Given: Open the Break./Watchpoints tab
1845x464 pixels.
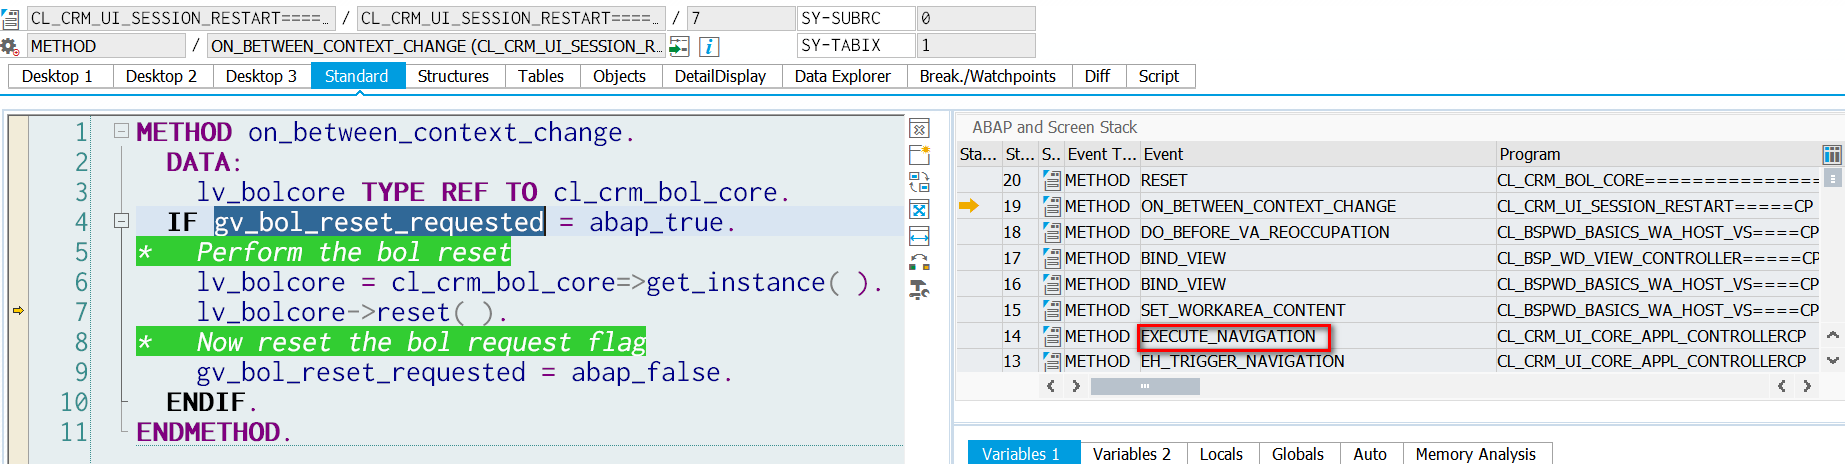Looking at the screenshot, I should click(x=988, y=76).
